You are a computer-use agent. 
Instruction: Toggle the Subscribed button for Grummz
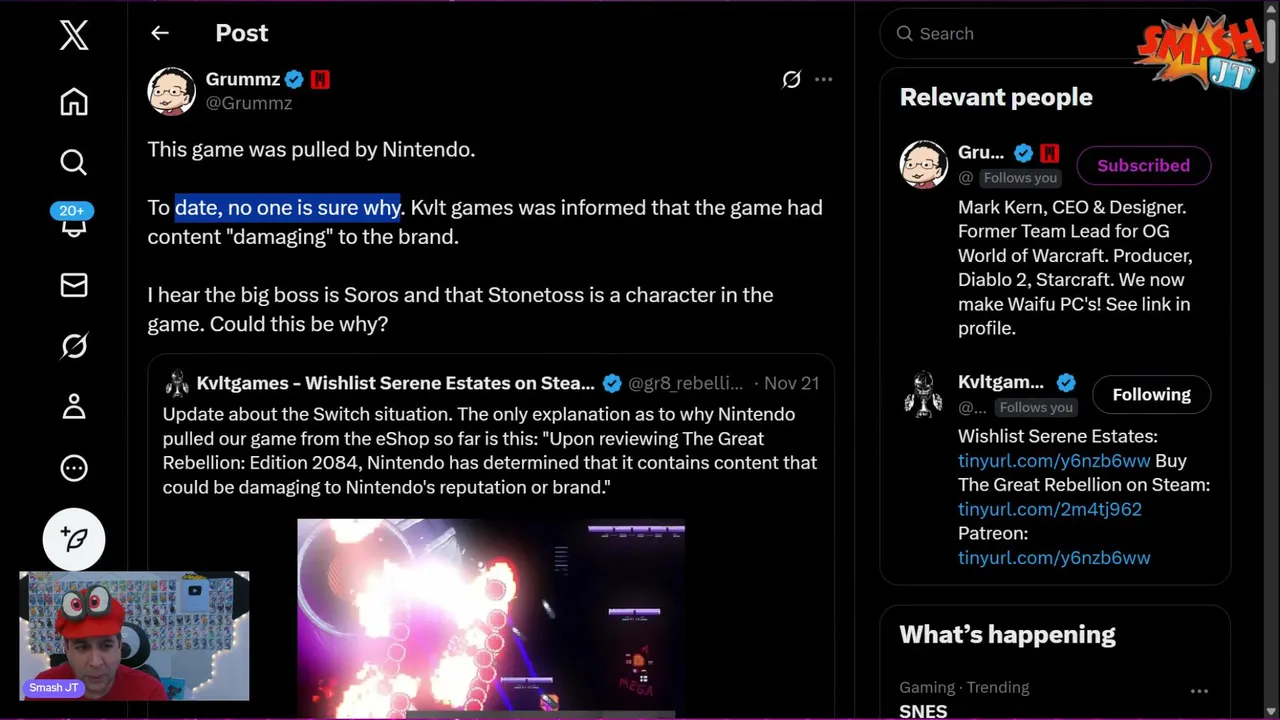(x=1143, y=166)
